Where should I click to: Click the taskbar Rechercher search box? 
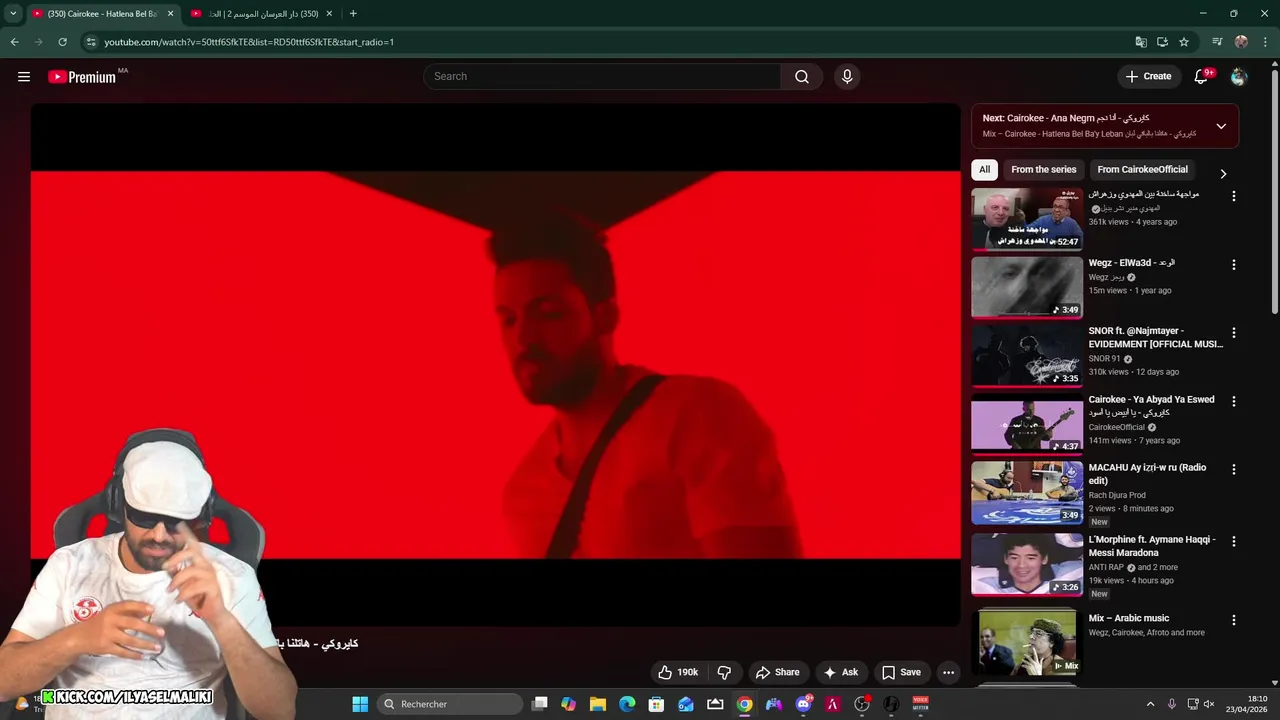[x=450, y=704]
